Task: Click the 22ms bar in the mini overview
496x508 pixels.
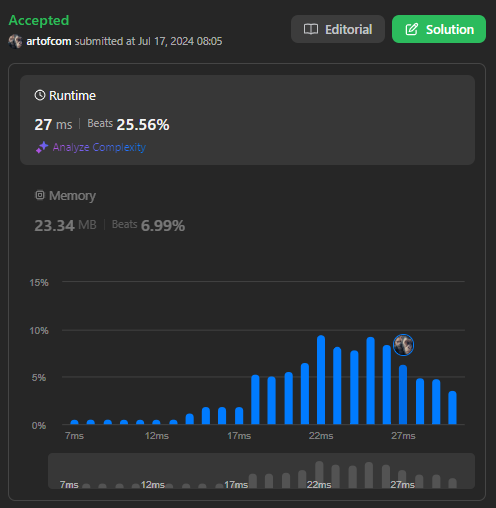Action: (x=319, y=474)
